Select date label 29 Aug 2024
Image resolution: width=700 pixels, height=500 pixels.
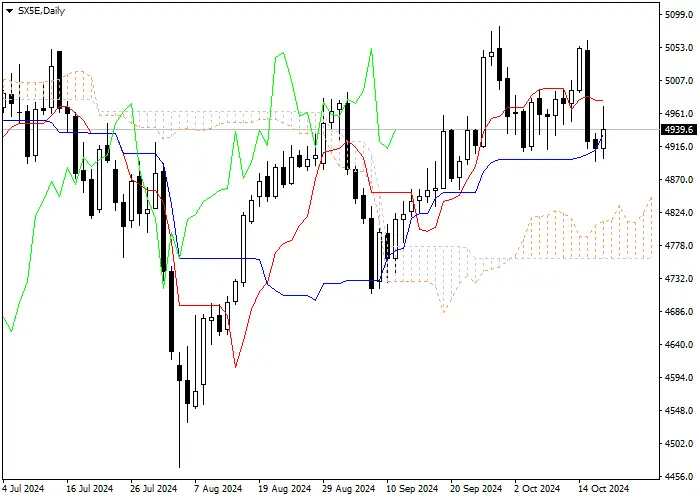[349, 489]
